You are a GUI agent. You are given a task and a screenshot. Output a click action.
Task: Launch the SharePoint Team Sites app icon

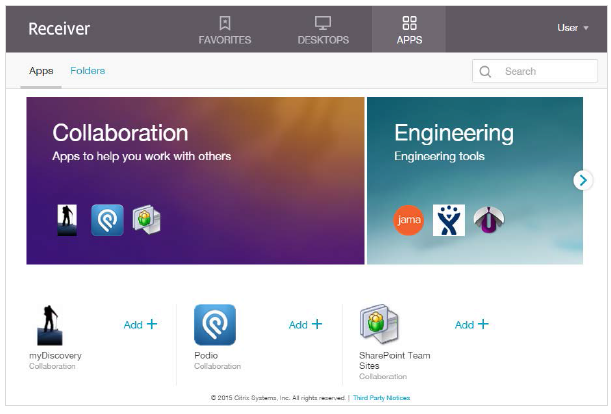tap(379, 324)
